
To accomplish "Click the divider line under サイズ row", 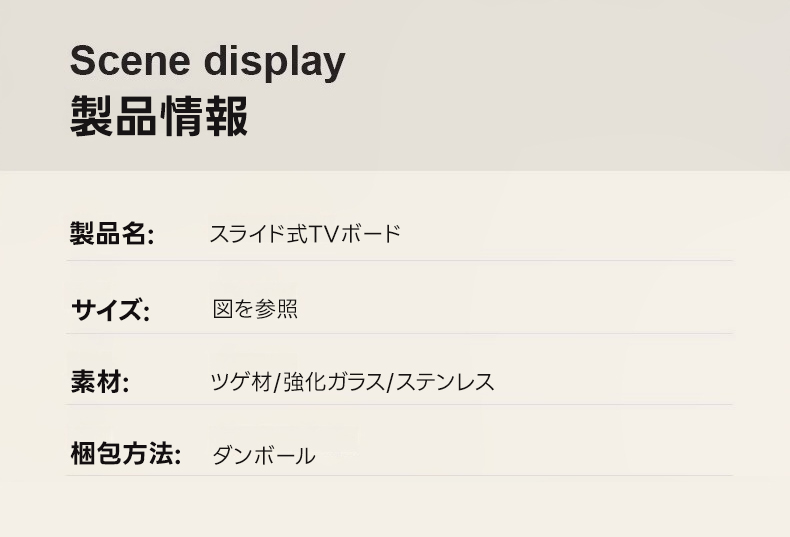I will (x=399, y=333).
